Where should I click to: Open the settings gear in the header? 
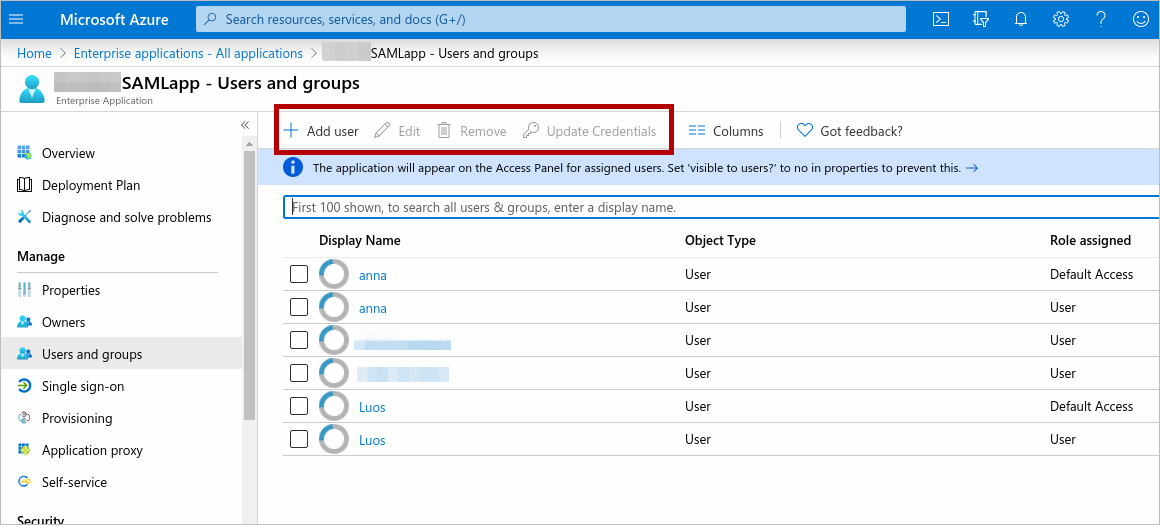point(1061,19)
